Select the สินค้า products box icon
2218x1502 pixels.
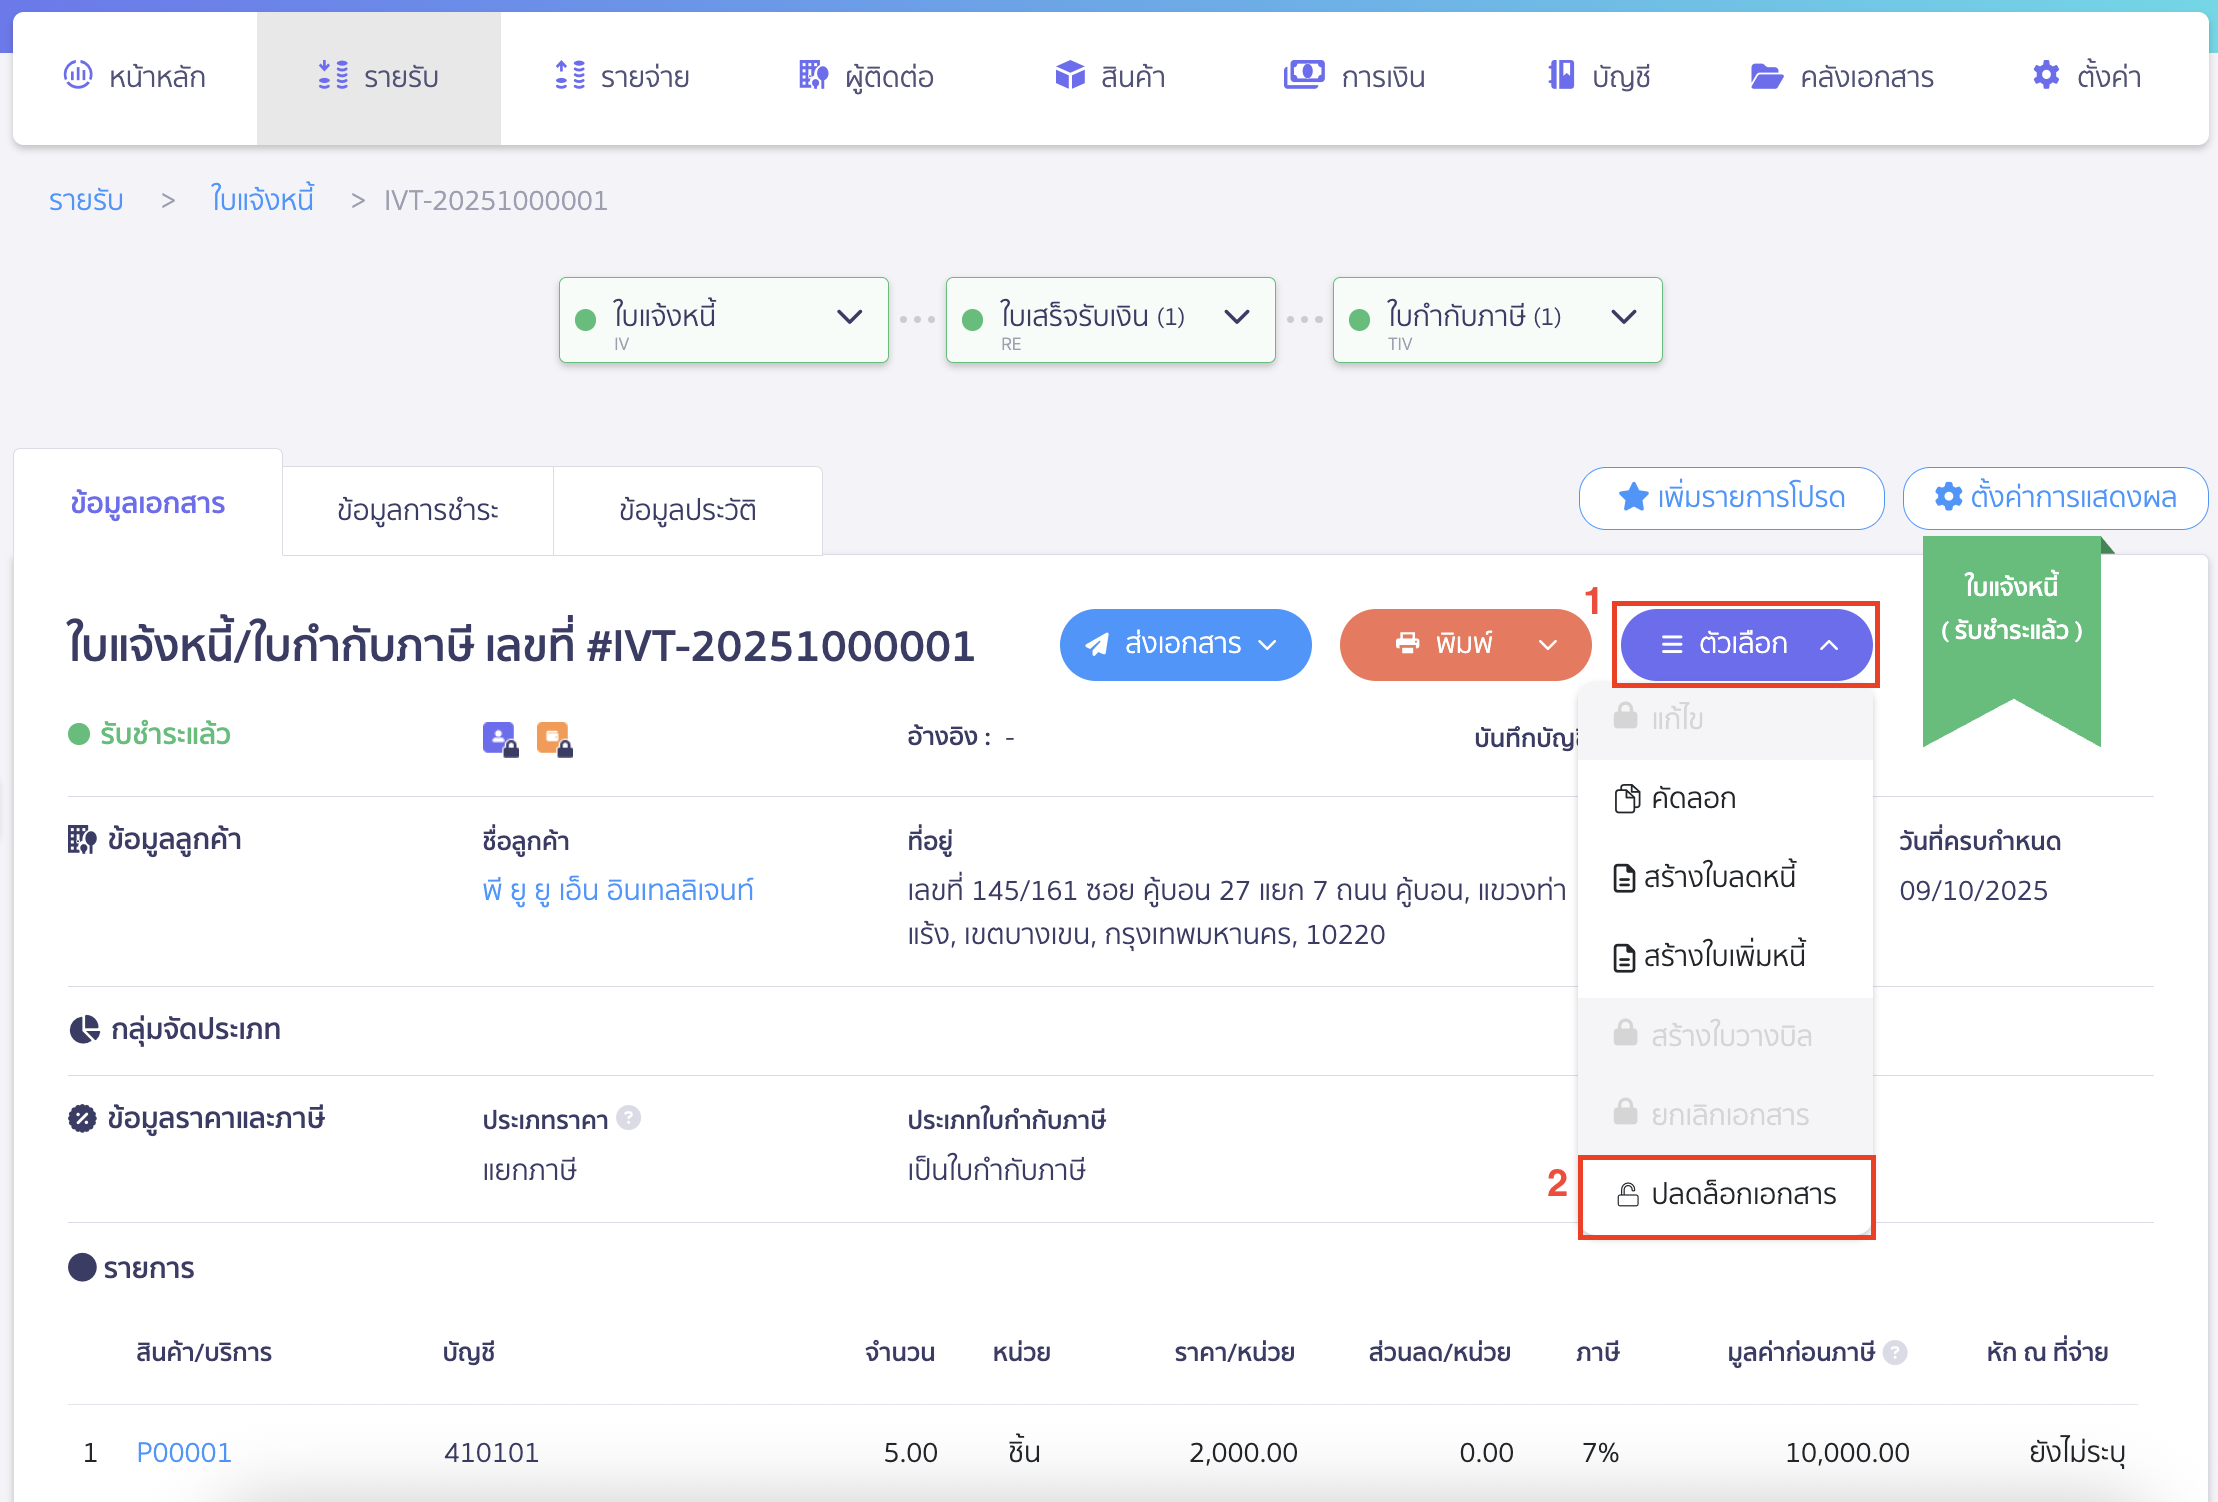click(x=1069, y=75)
